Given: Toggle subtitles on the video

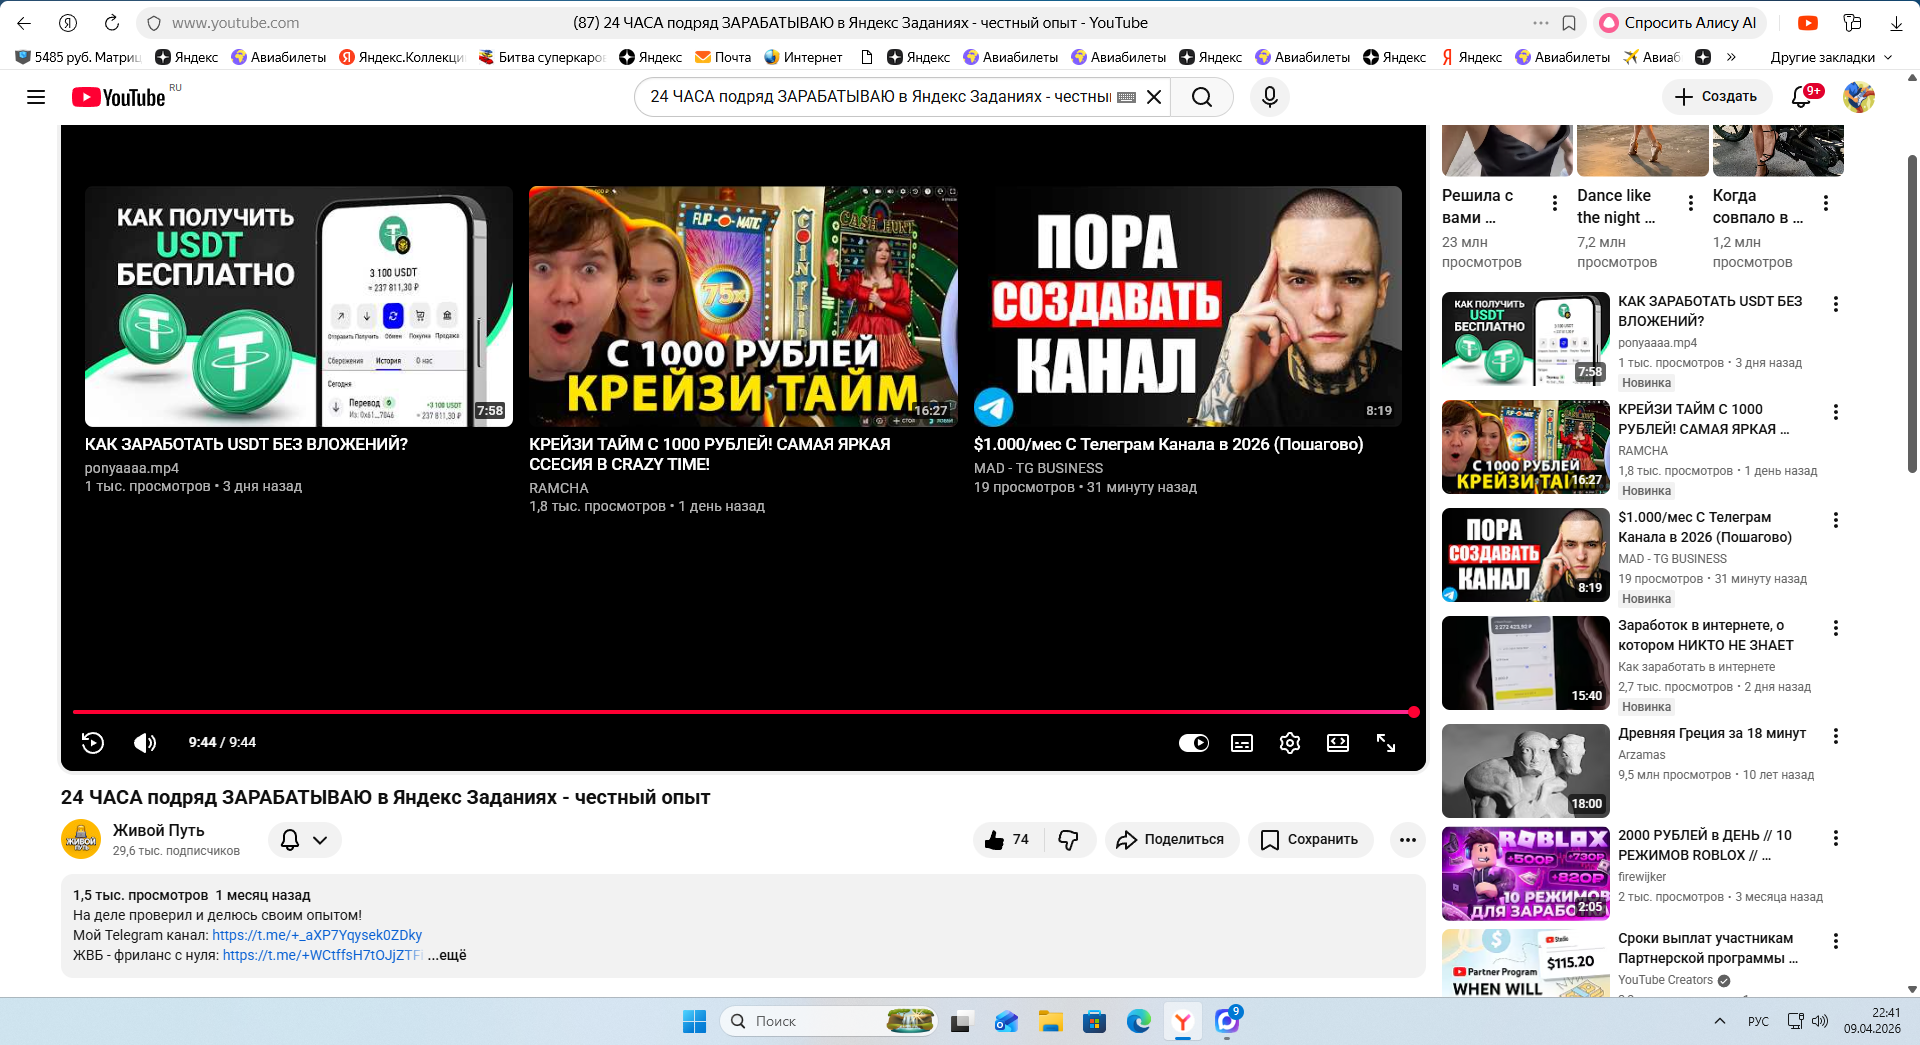Looking at the screenshot, I should 1241,743.
